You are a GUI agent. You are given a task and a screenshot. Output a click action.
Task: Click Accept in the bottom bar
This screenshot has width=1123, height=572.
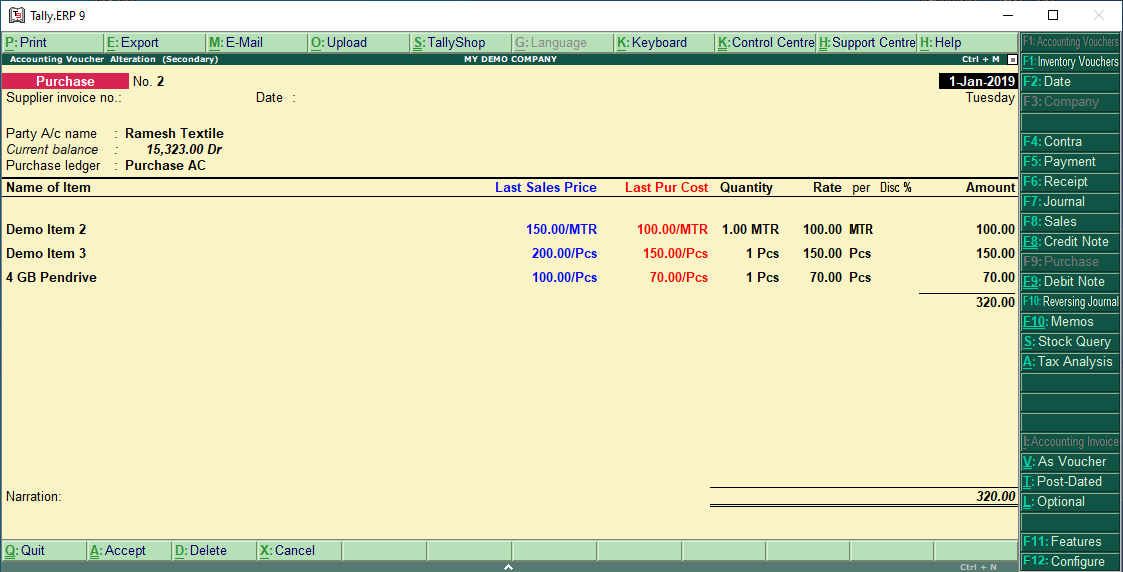tap(129, 551)
